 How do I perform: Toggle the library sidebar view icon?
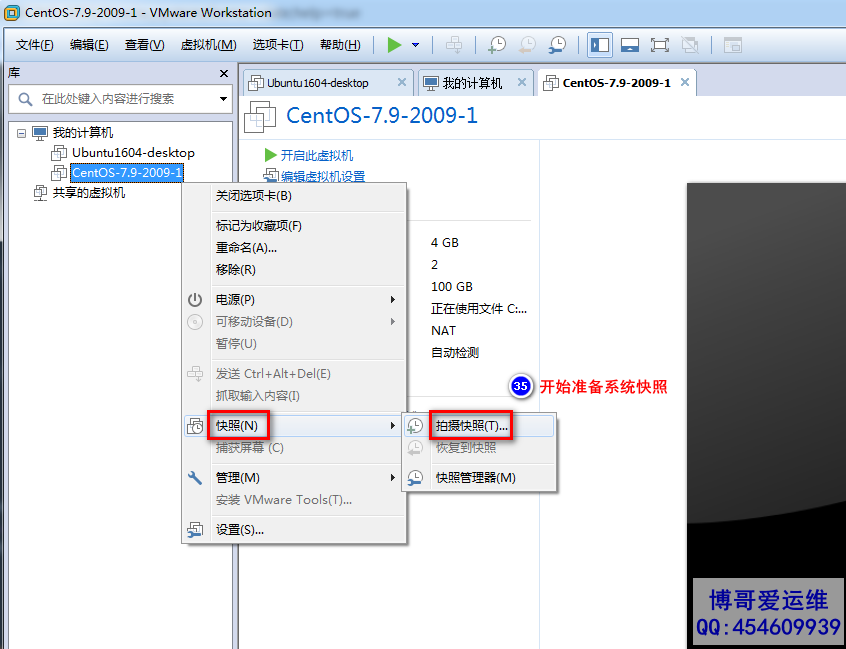599,45
